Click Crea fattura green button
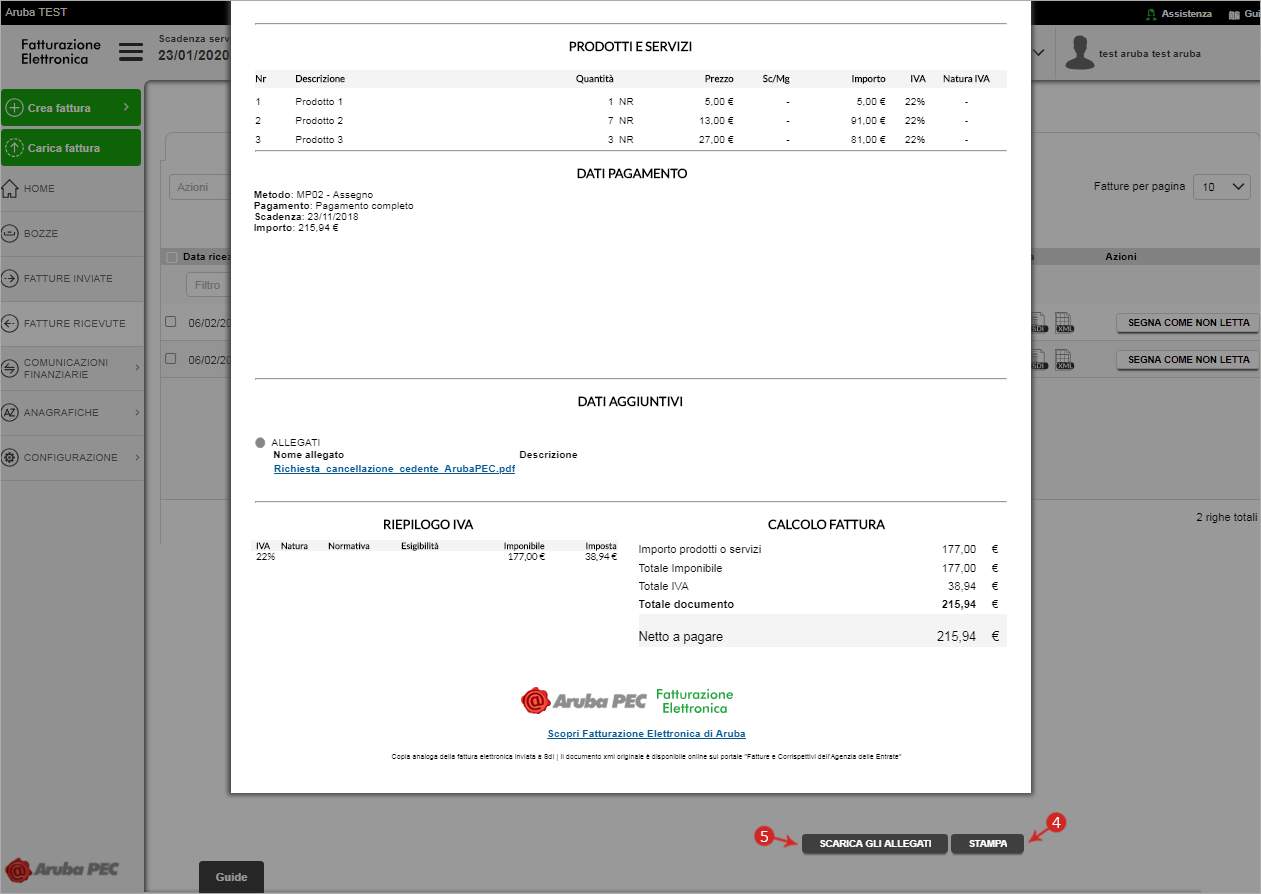1261x894 pixels. click(71, 107)
